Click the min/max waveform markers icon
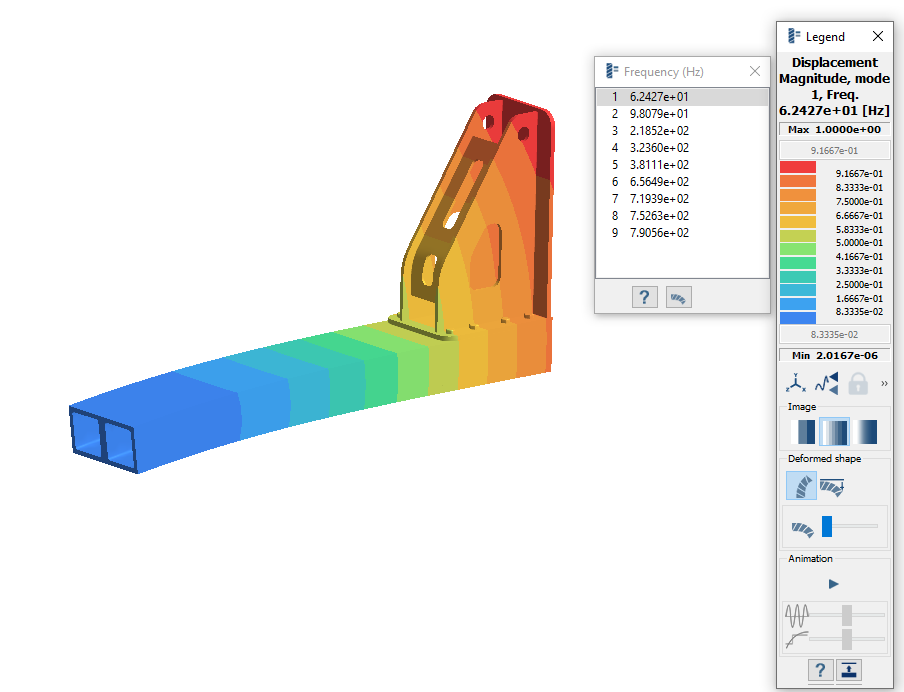The height and width of the screenshot is (692, 904). 826,383
